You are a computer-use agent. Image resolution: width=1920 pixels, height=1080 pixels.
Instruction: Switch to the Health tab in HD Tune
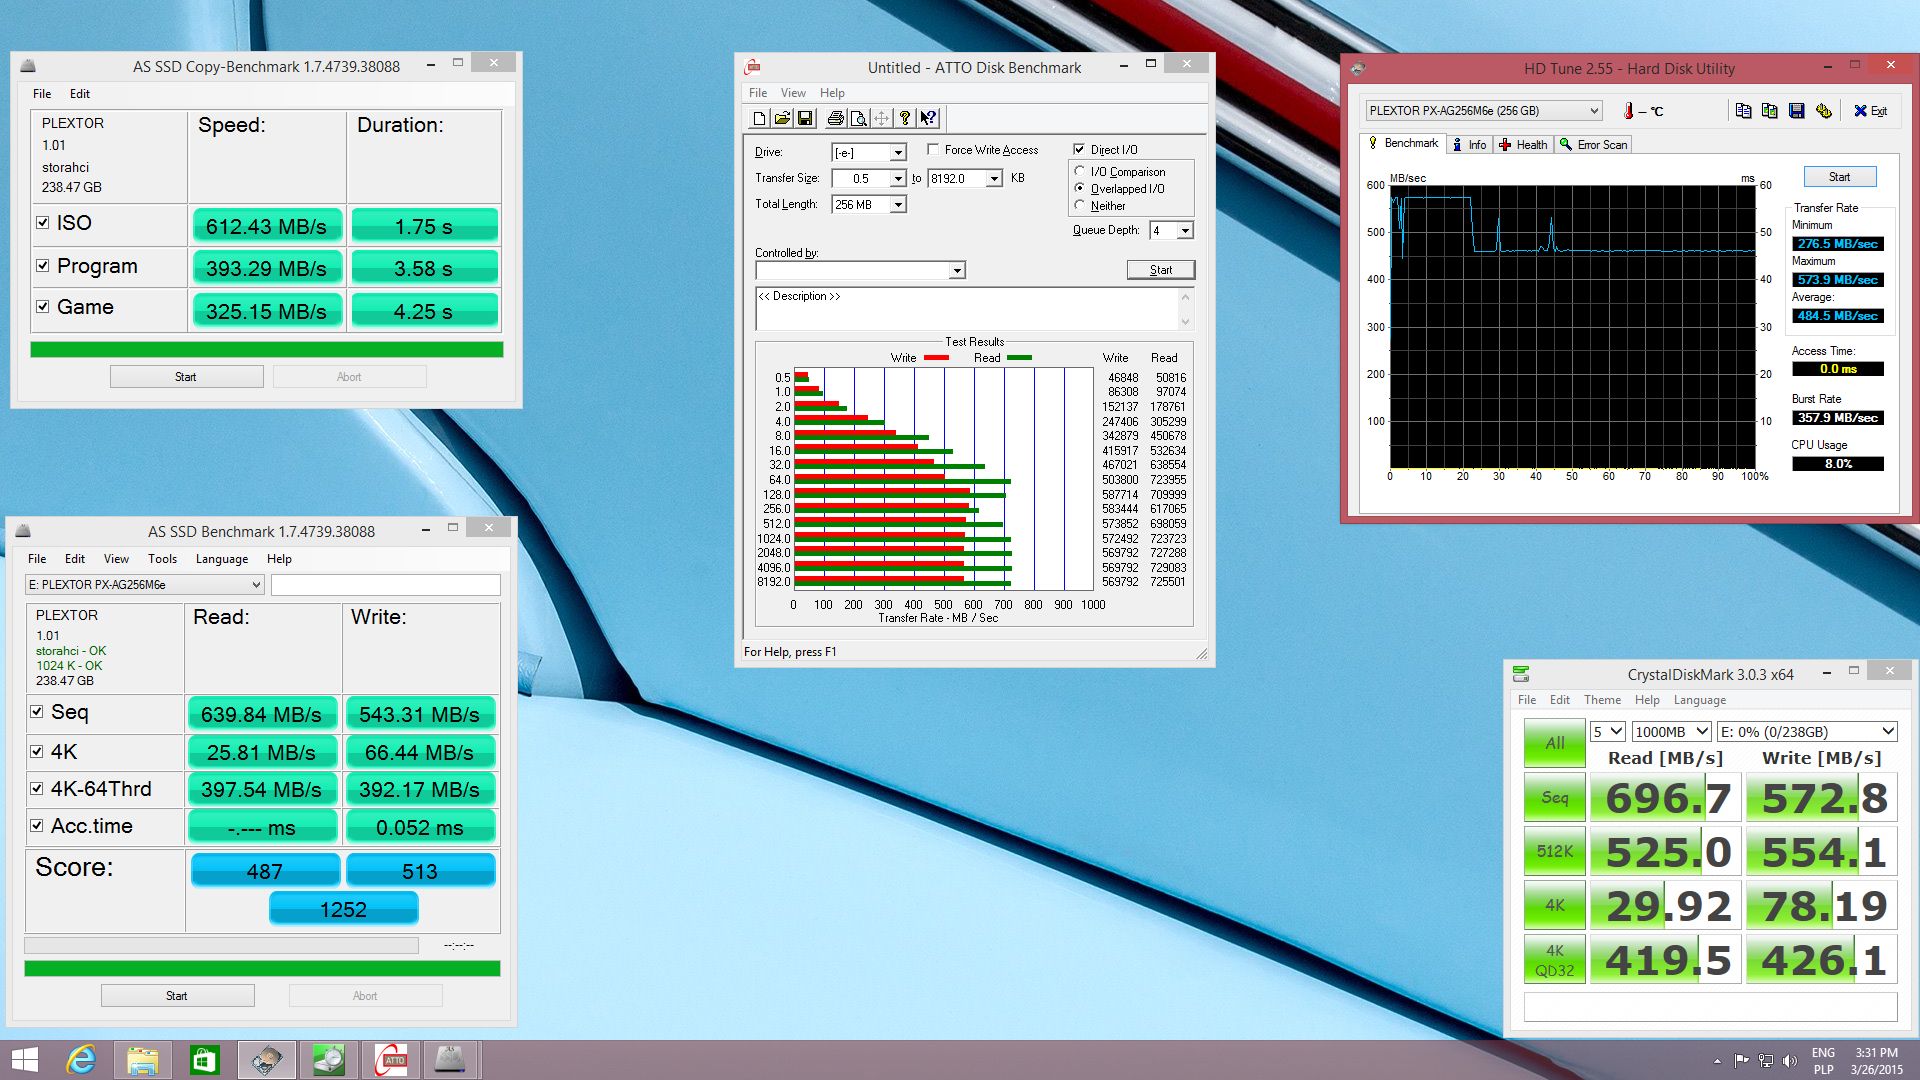coord(1523,144)
